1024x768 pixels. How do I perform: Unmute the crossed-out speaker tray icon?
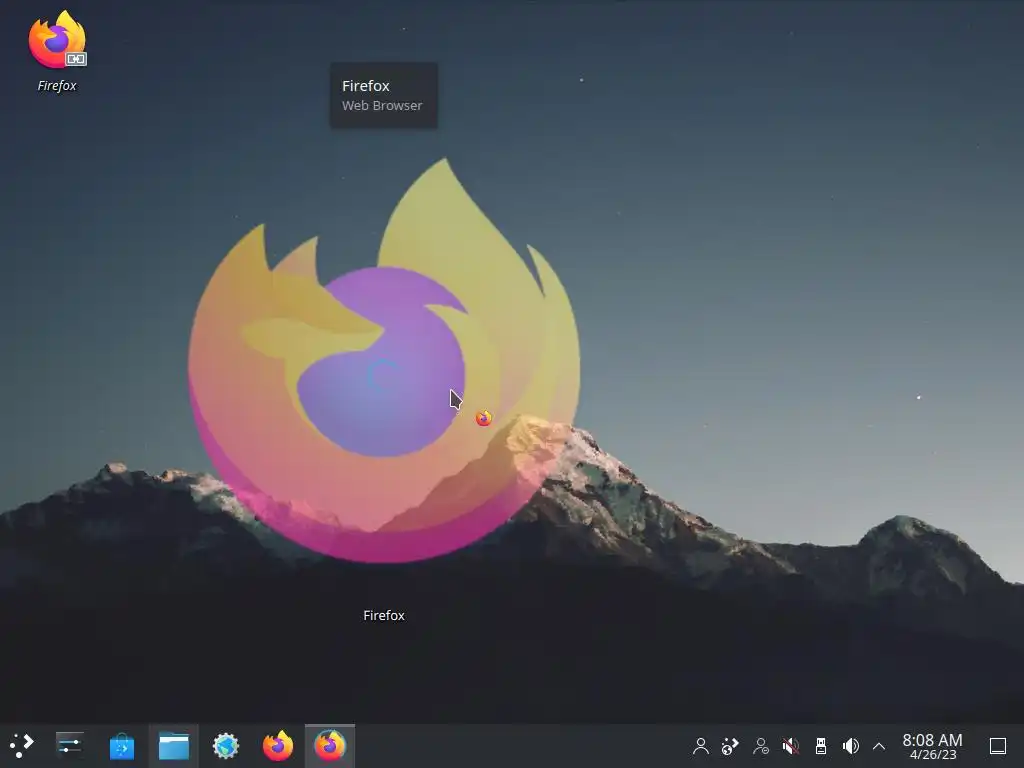pos(791,746)
